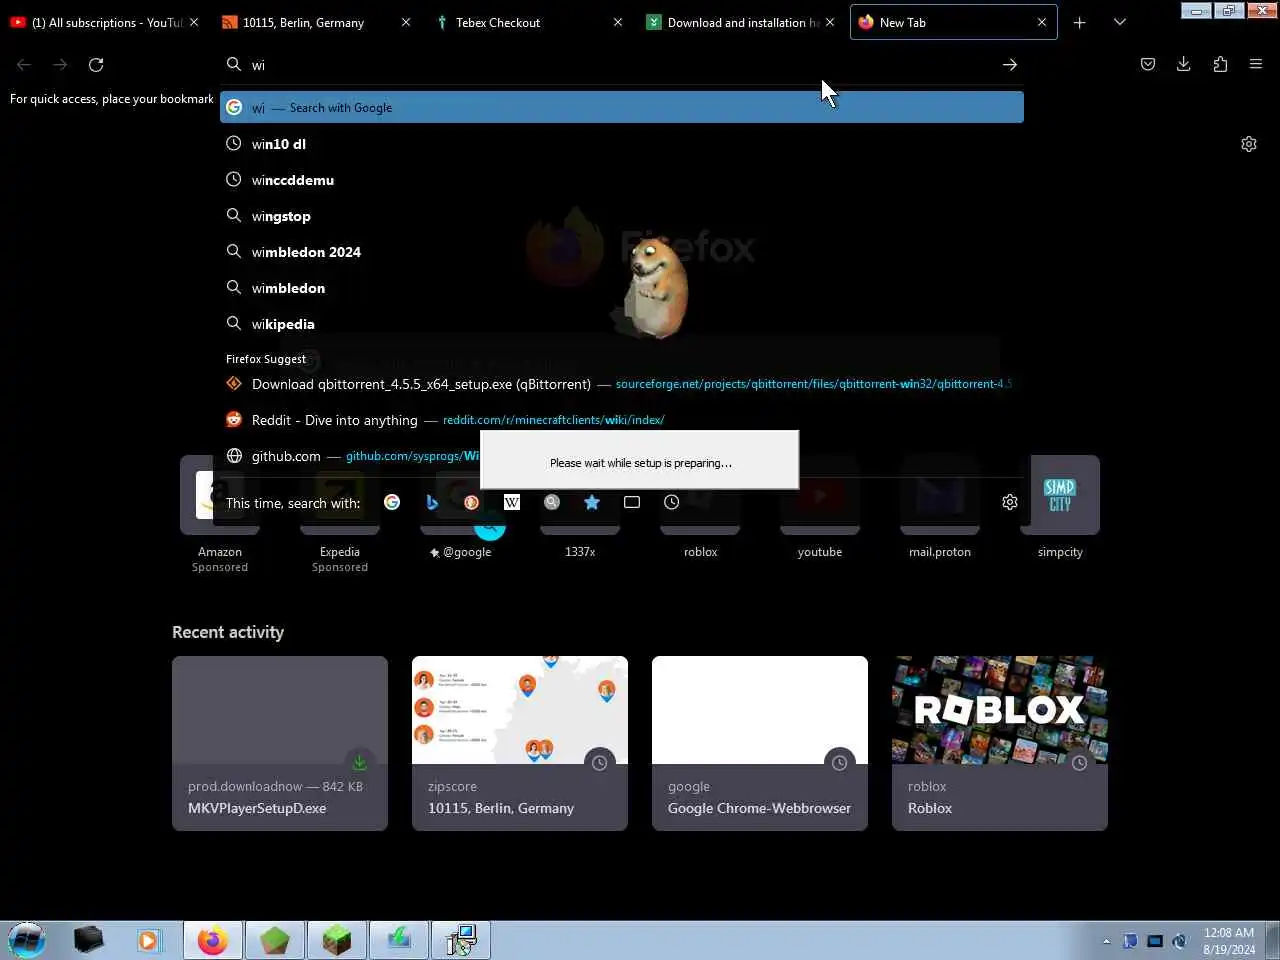Open the MKVPlayerSetupD.exe recent activity card
This screenshot has width=1280, height=960.
[x=280, y=743]
